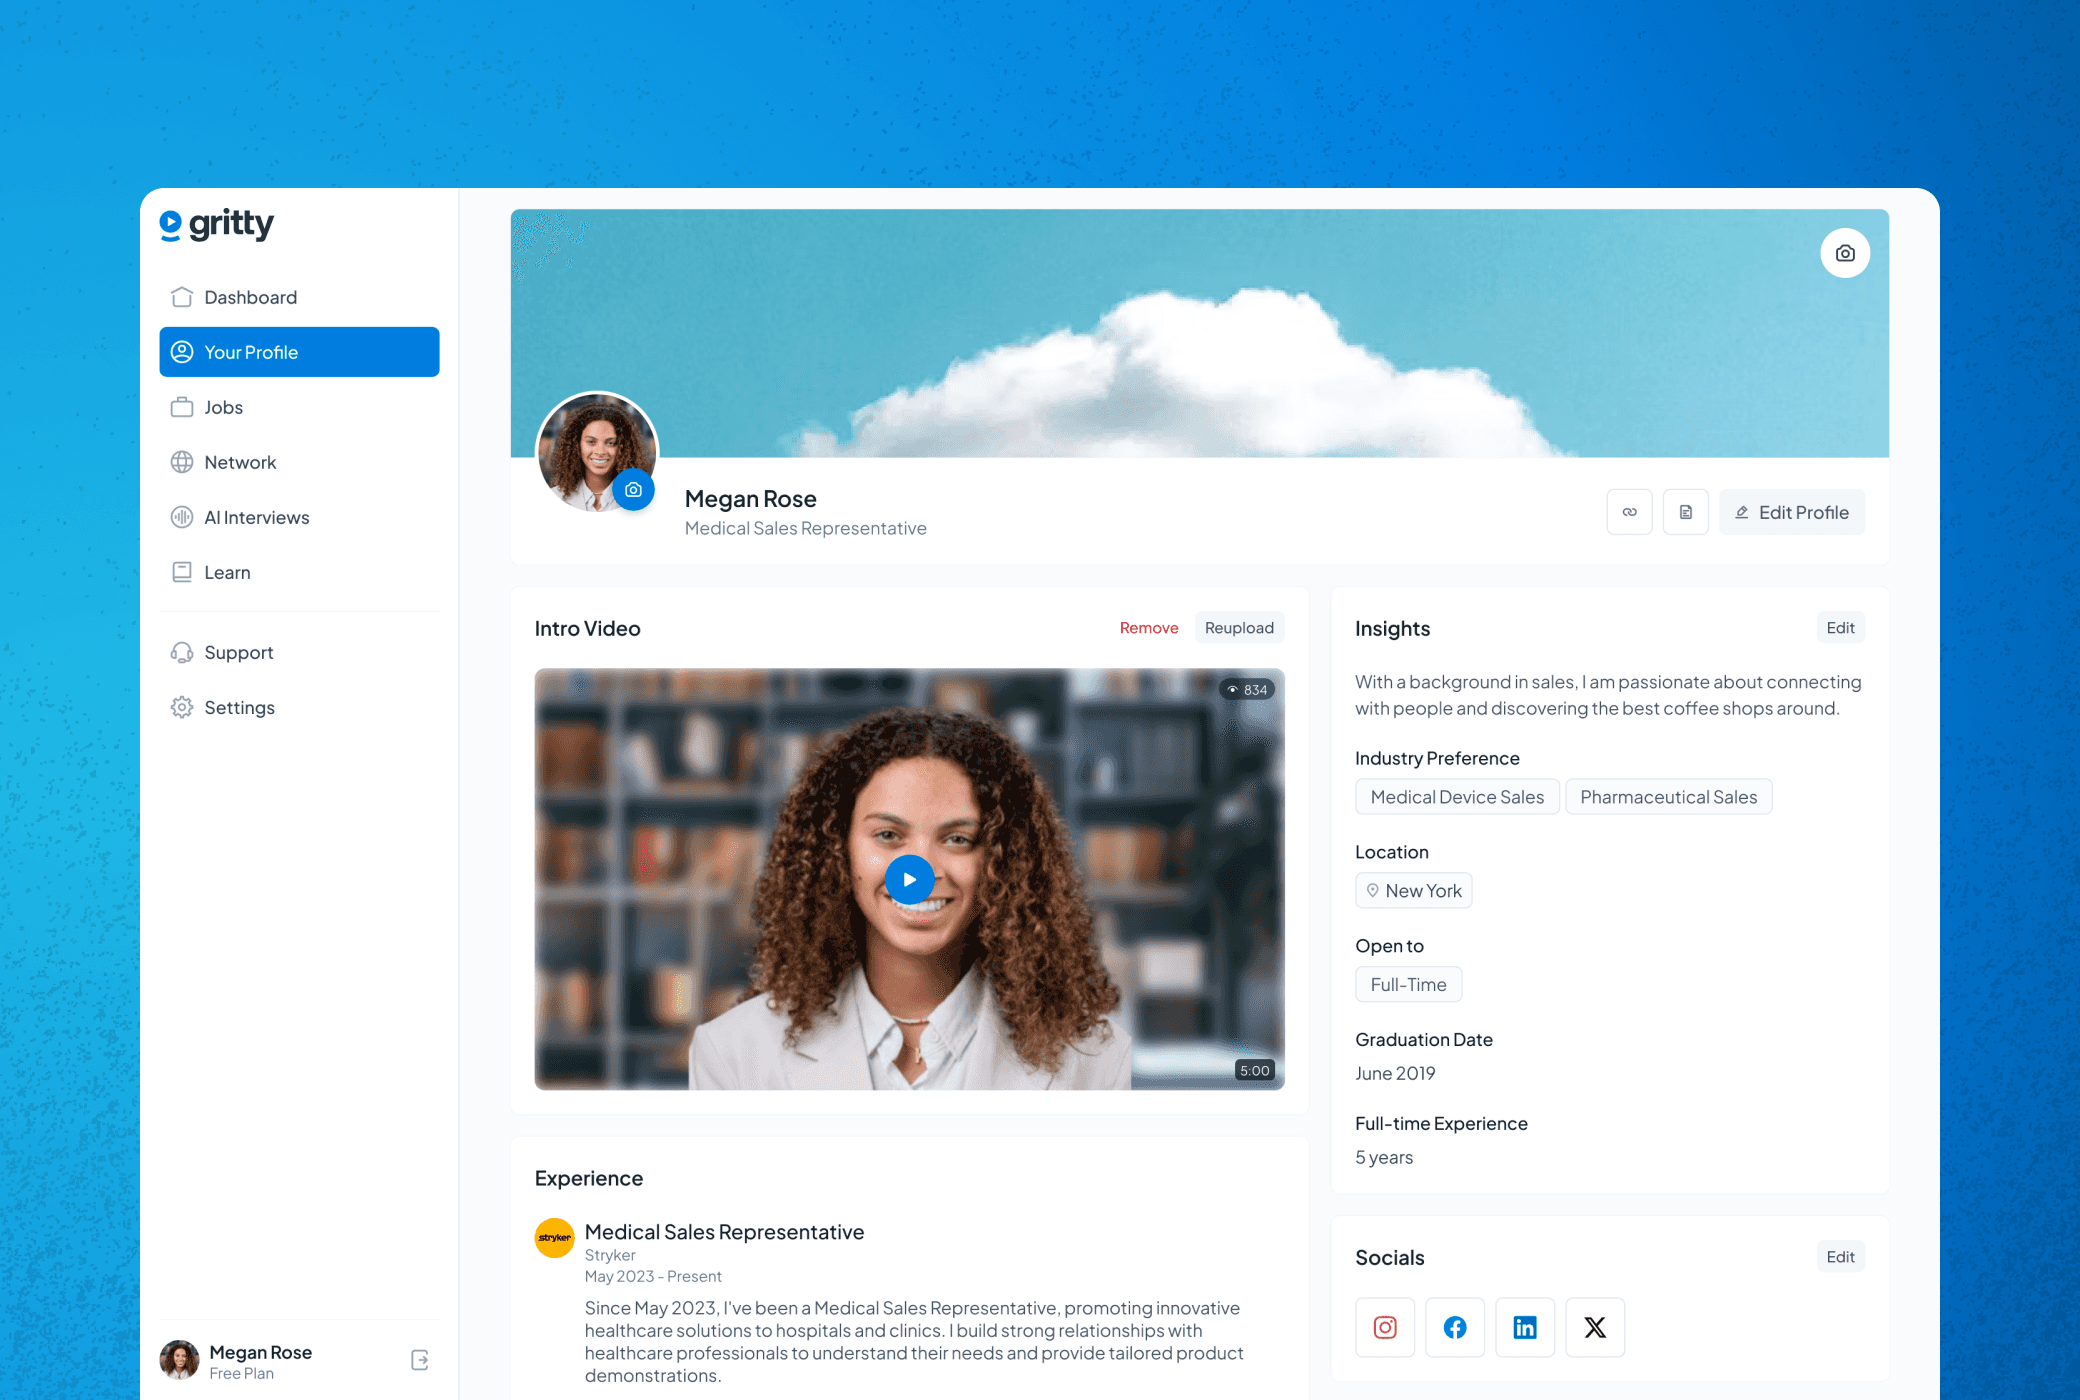Image resolution: width=2080 pixels, height=1400 pixels.
Task: Remove the intro video
Action: [1149, 628]
